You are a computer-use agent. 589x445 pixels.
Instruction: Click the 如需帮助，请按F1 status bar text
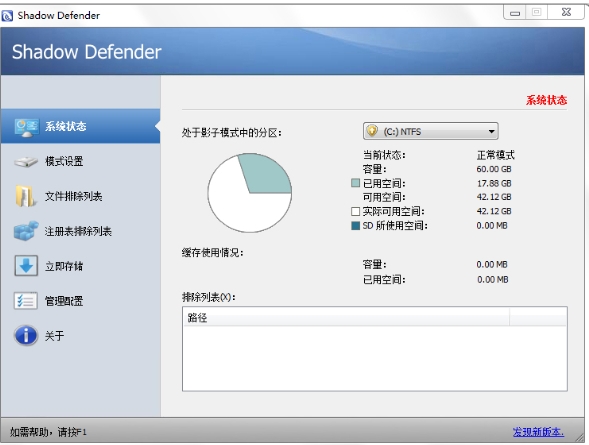[48, 432]
